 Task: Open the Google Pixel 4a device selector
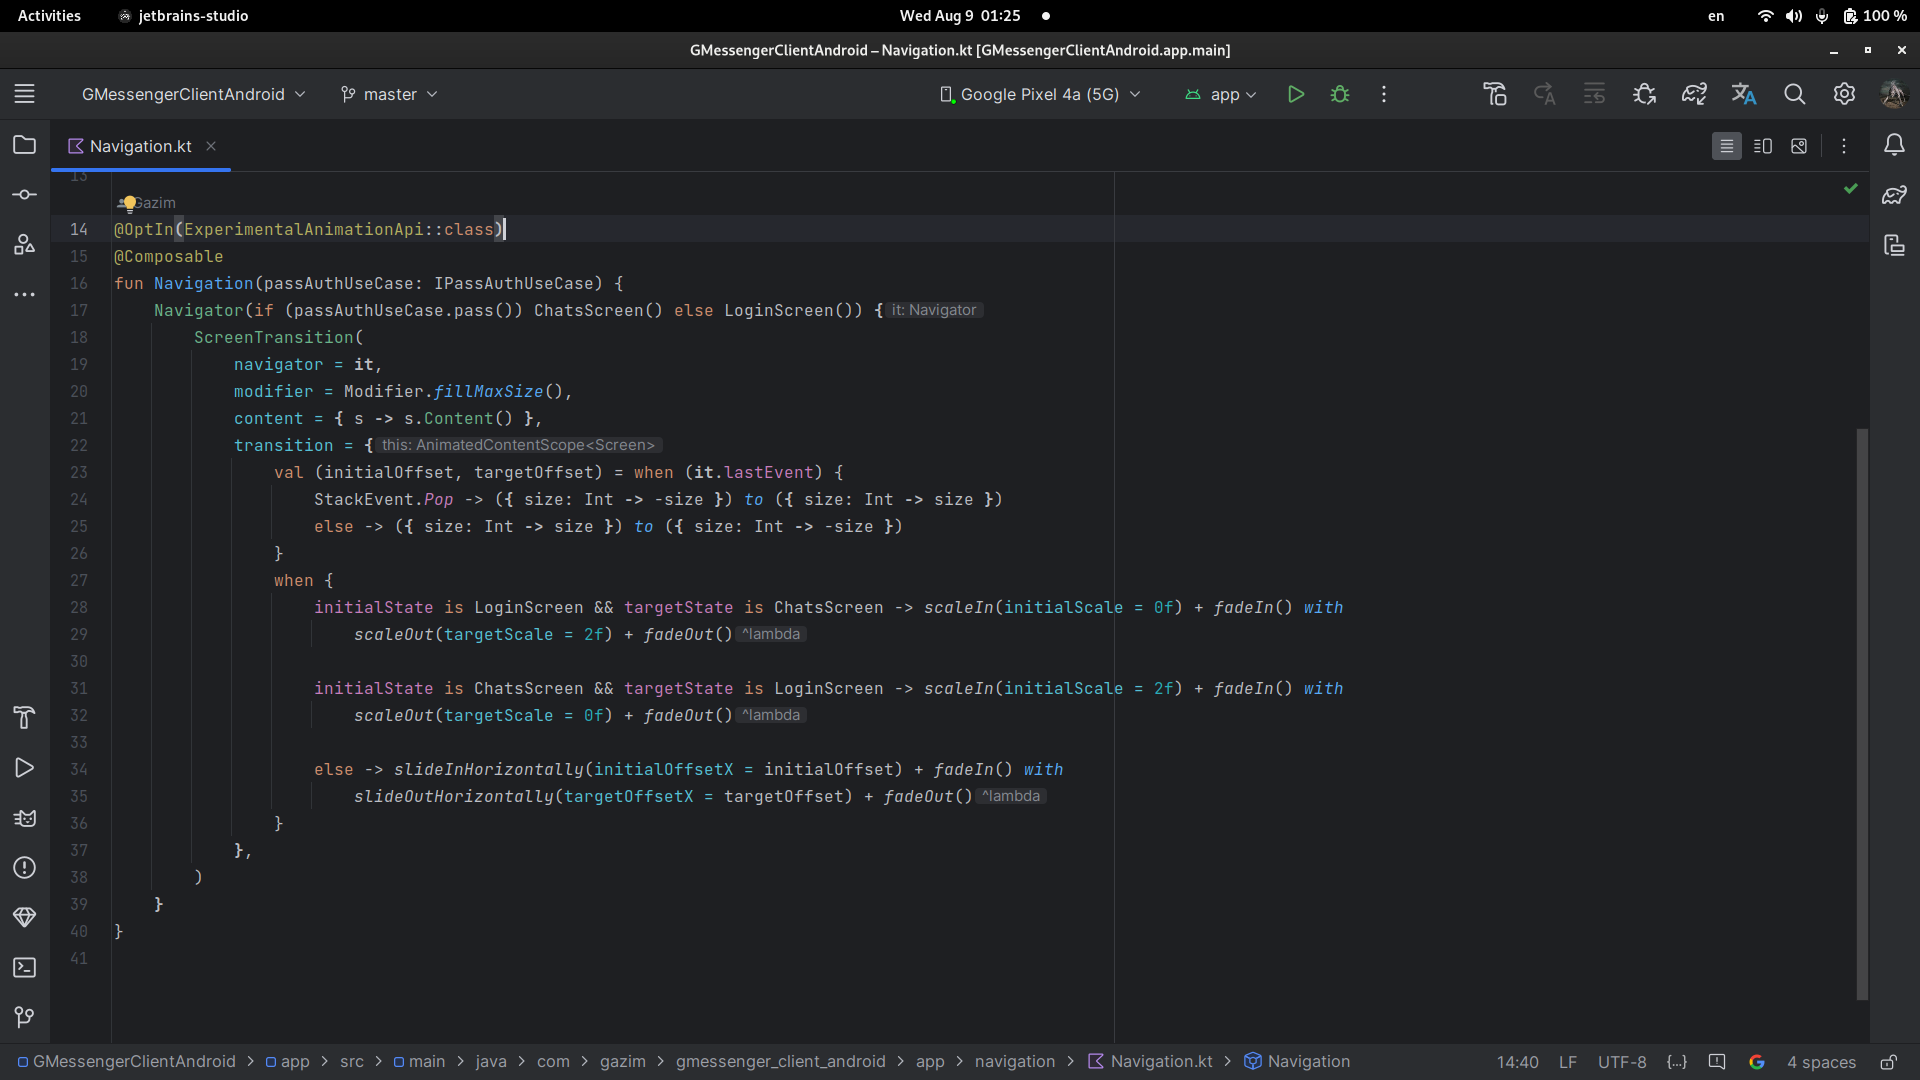click(x=1040, y=94)
